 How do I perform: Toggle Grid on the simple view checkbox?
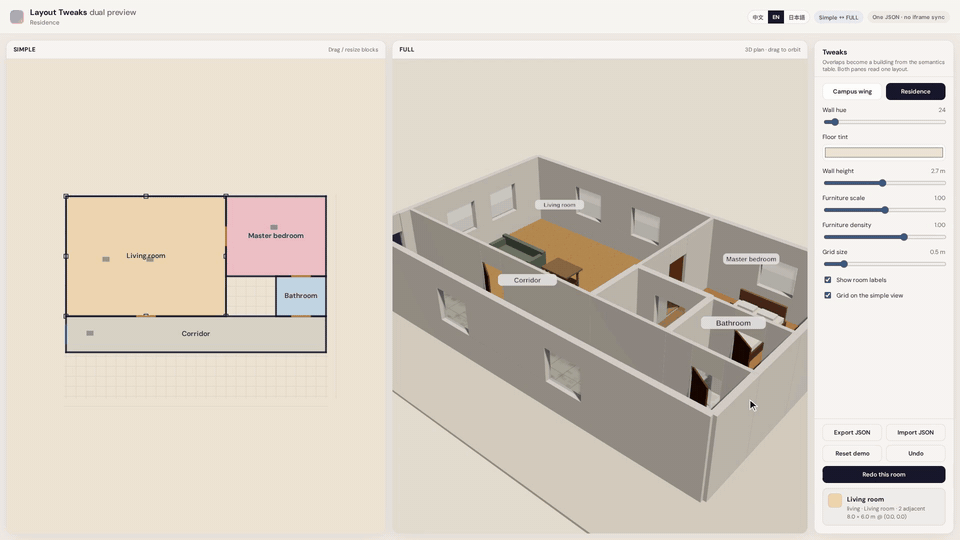pyautogui.click(x=828, y=295)
